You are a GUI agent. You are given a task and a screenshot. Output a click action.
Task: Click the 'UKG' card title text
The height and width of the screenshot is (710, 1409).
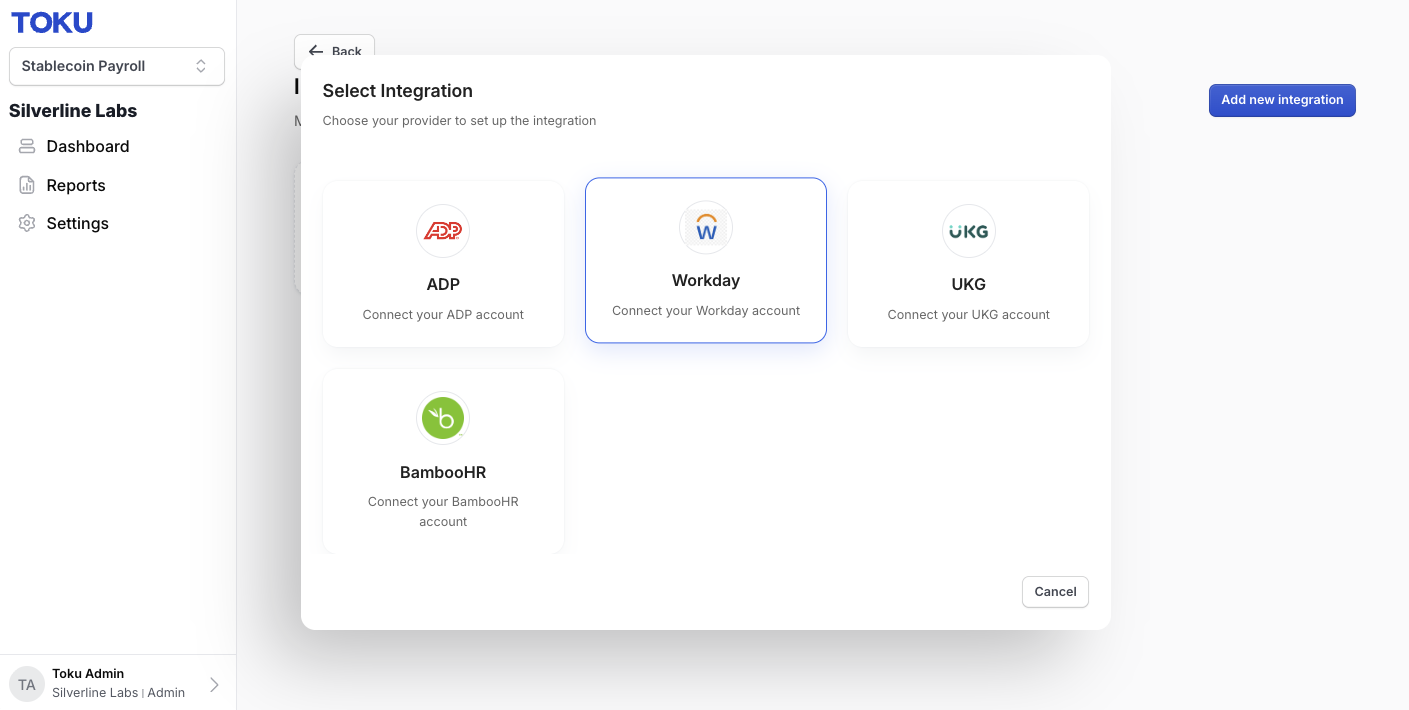pos(969,285)
